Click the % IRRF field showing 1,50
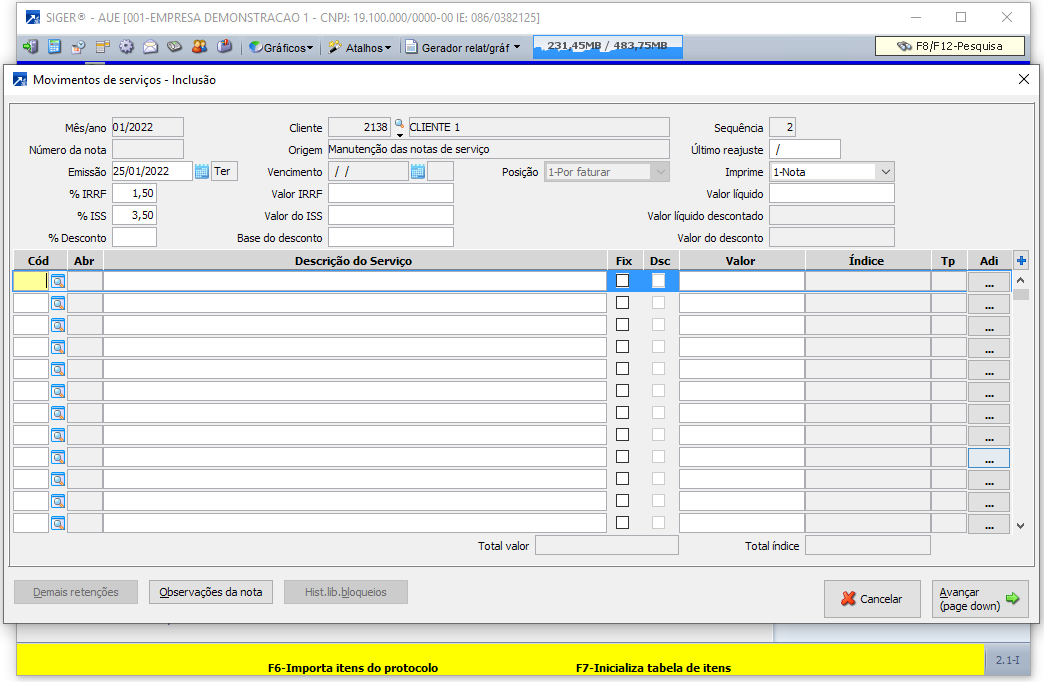1044x682 pixels. tap(134, 193)
